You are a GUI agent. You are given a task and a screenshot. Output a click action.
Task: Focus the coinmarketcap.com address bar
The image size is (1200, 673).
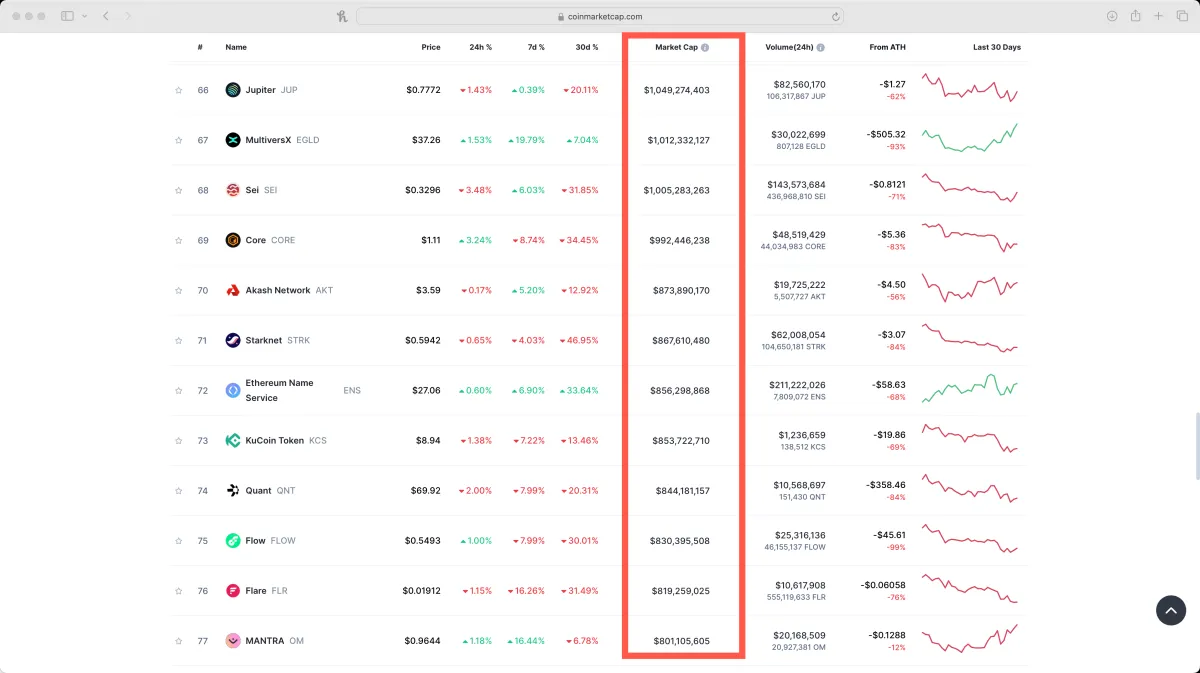pyautogui.click(x=600, y=16)
